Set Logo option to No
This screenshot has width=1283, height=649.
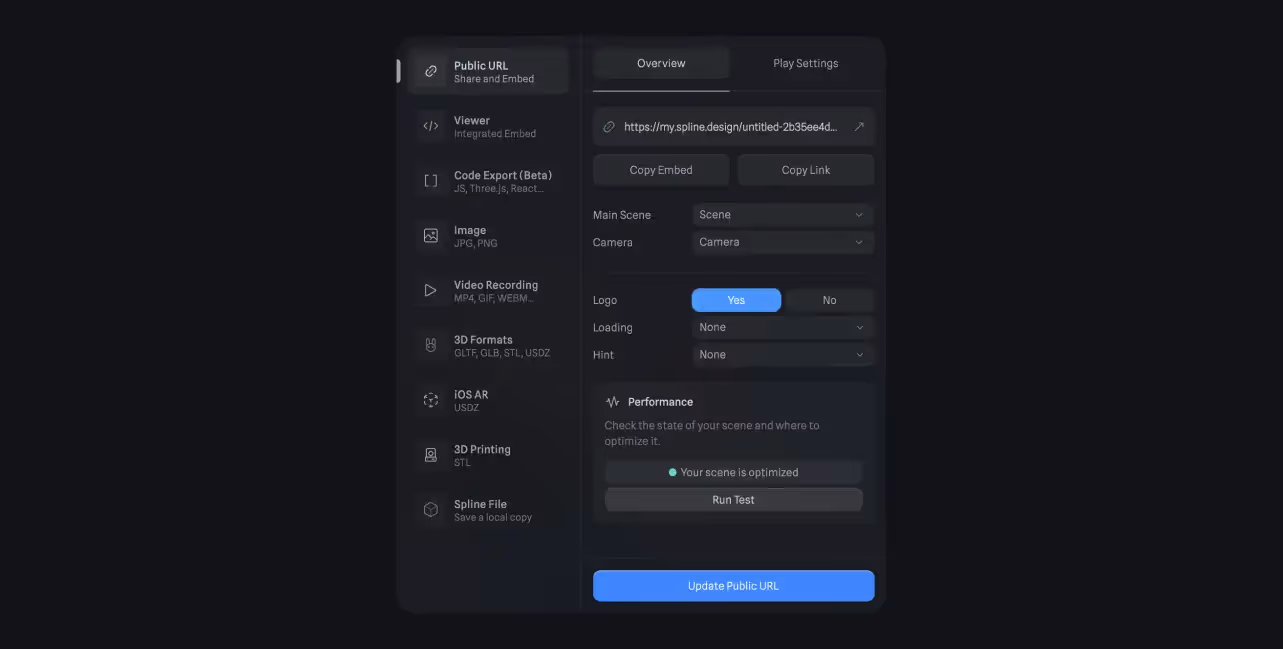829,300
